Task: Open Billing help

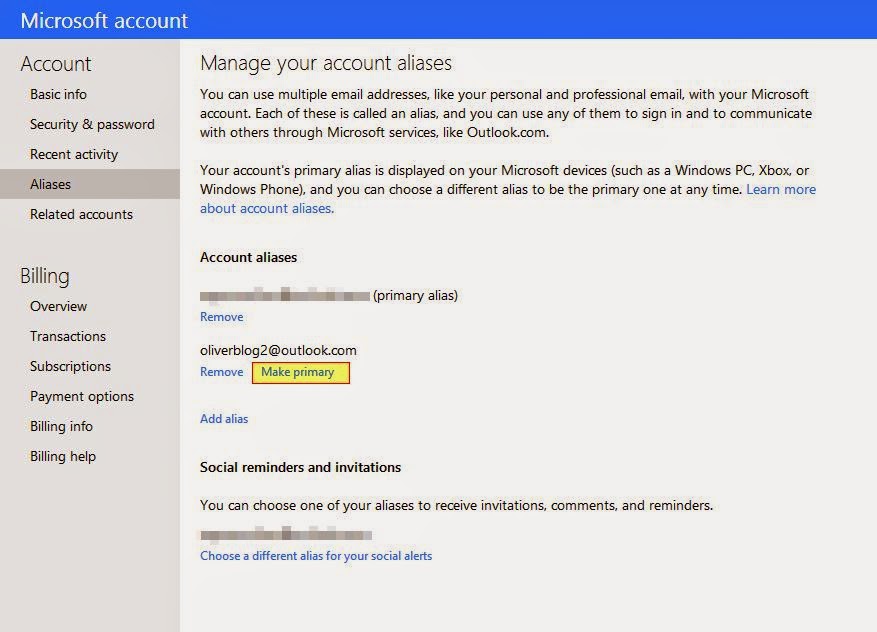Action: pos(63,456)
